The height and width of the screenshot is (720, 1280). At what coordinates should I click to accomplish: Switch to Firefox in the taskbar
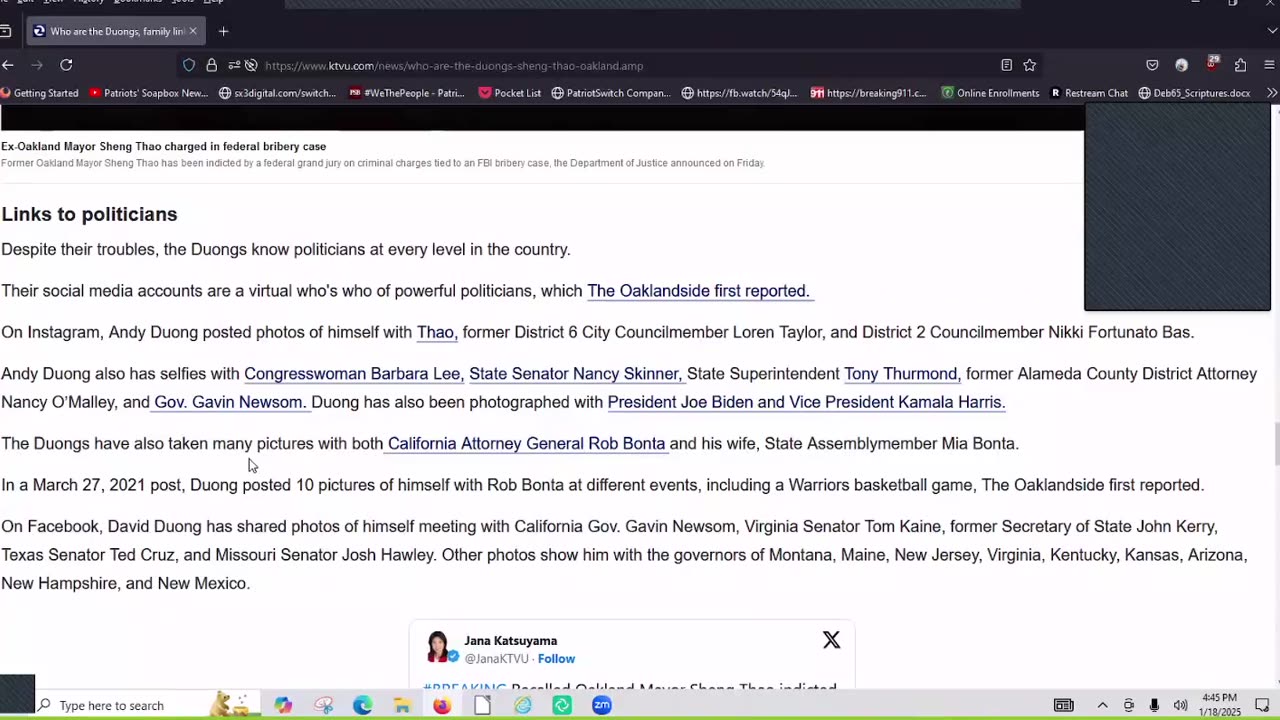point(442,705)
